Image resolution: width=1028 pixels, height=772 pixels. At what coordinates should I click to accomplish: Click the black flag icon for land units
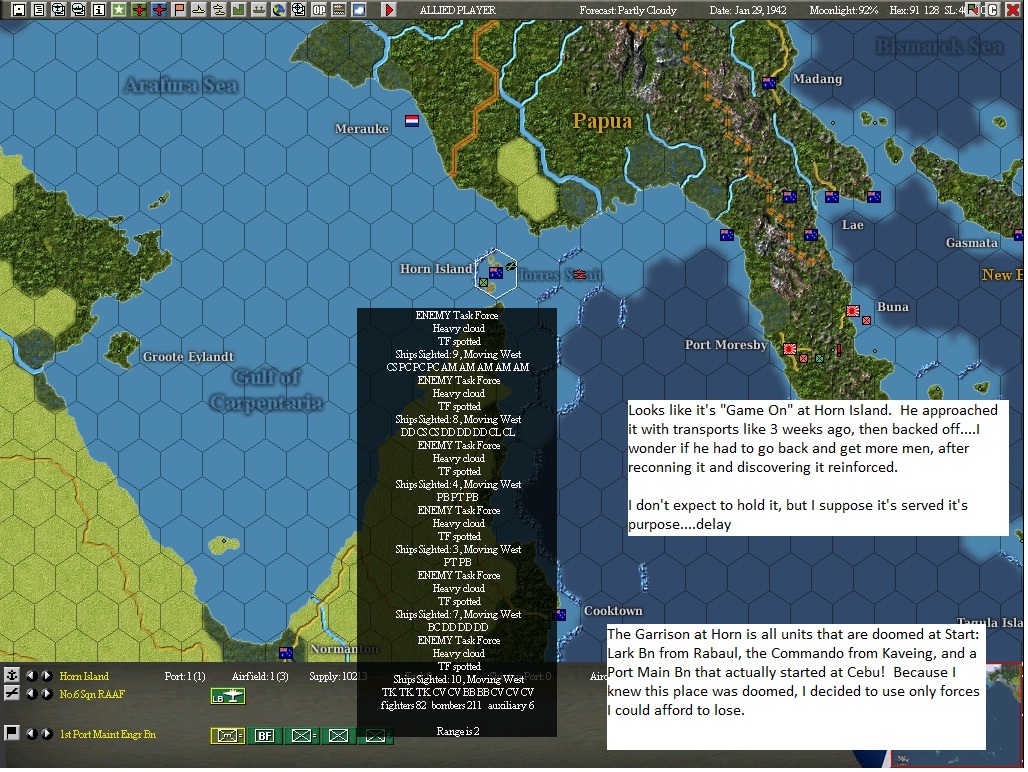tap(11, 733)
